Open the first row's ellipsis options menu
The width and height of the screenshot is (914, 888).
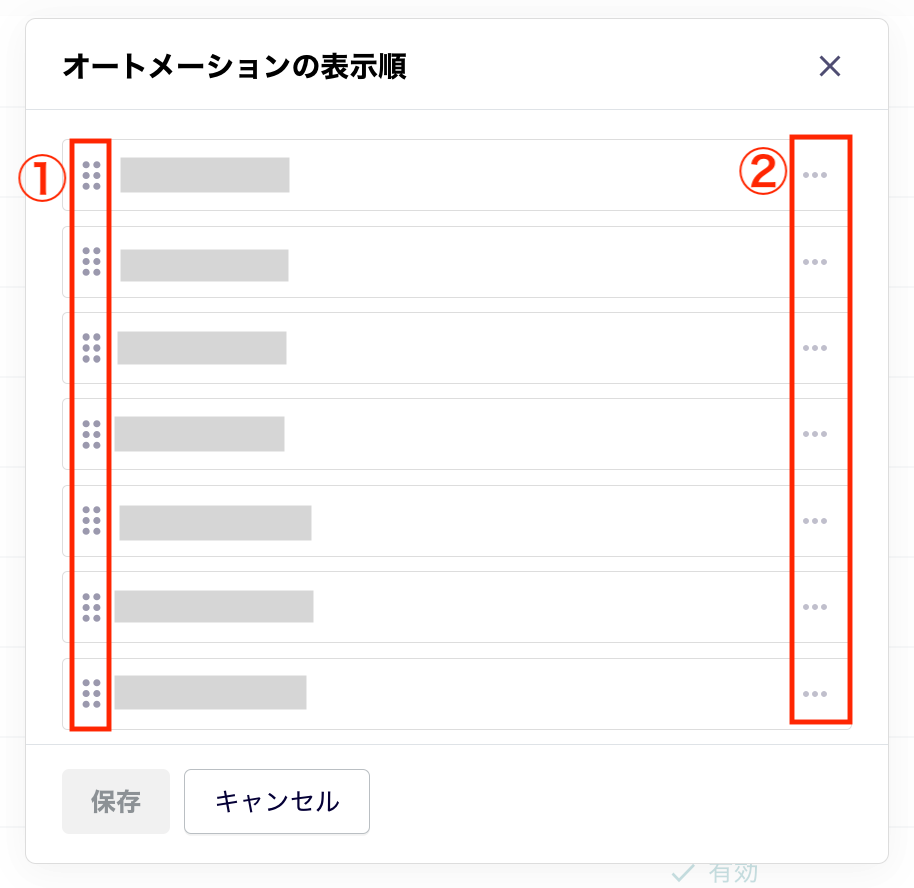pyautogui.click(x=816, y=174)
